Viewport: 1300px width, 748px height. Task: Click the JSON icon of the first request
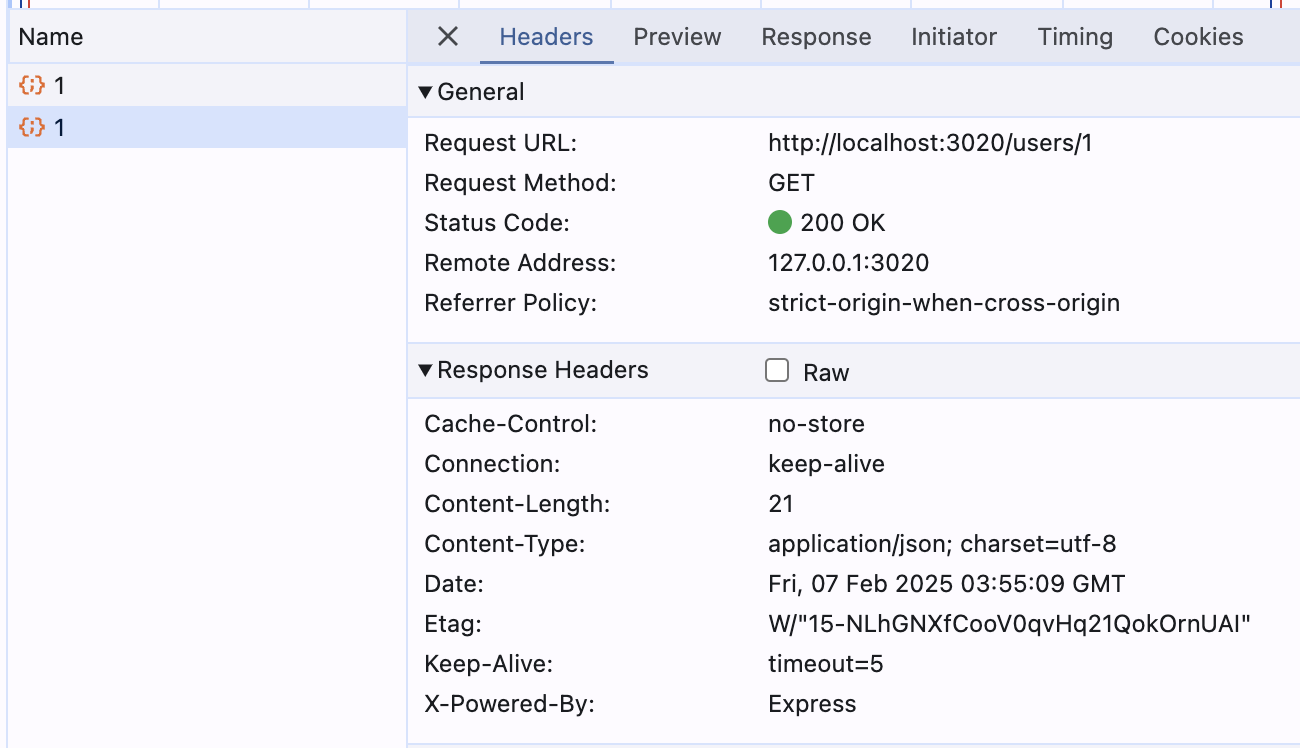pos(32,86)
